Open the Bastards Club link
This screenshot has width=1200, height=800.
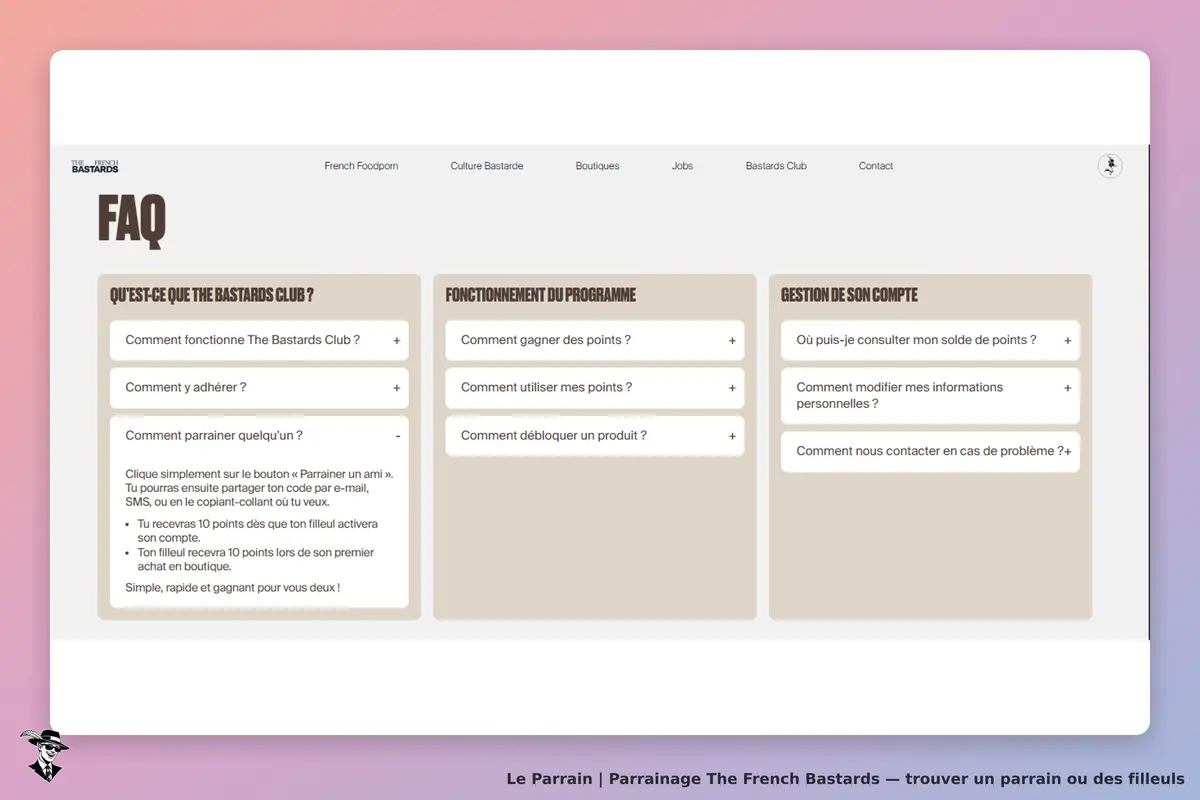tap(776, 166)
